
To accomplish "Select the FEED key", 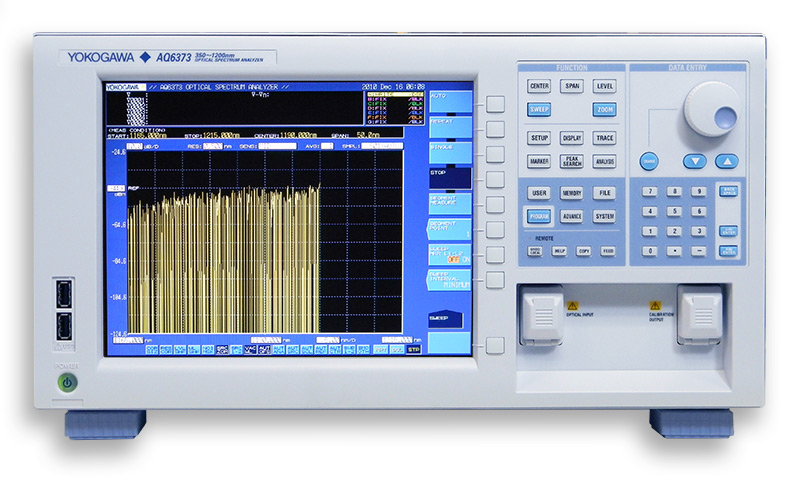I will [x=608, y=251].
